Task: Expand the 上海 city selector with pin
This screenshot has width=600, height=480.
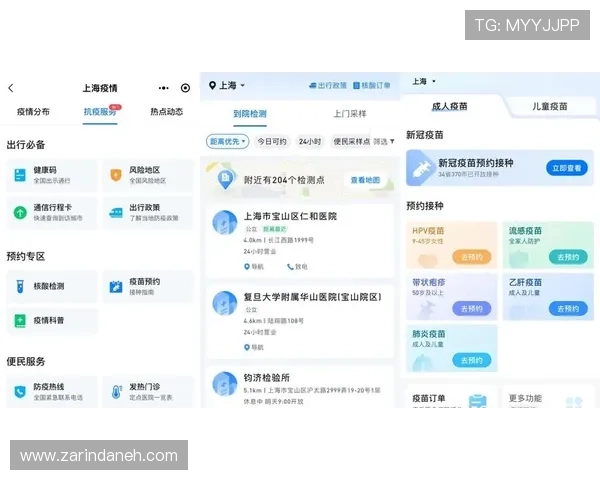Action: click(x=227, y=85)
